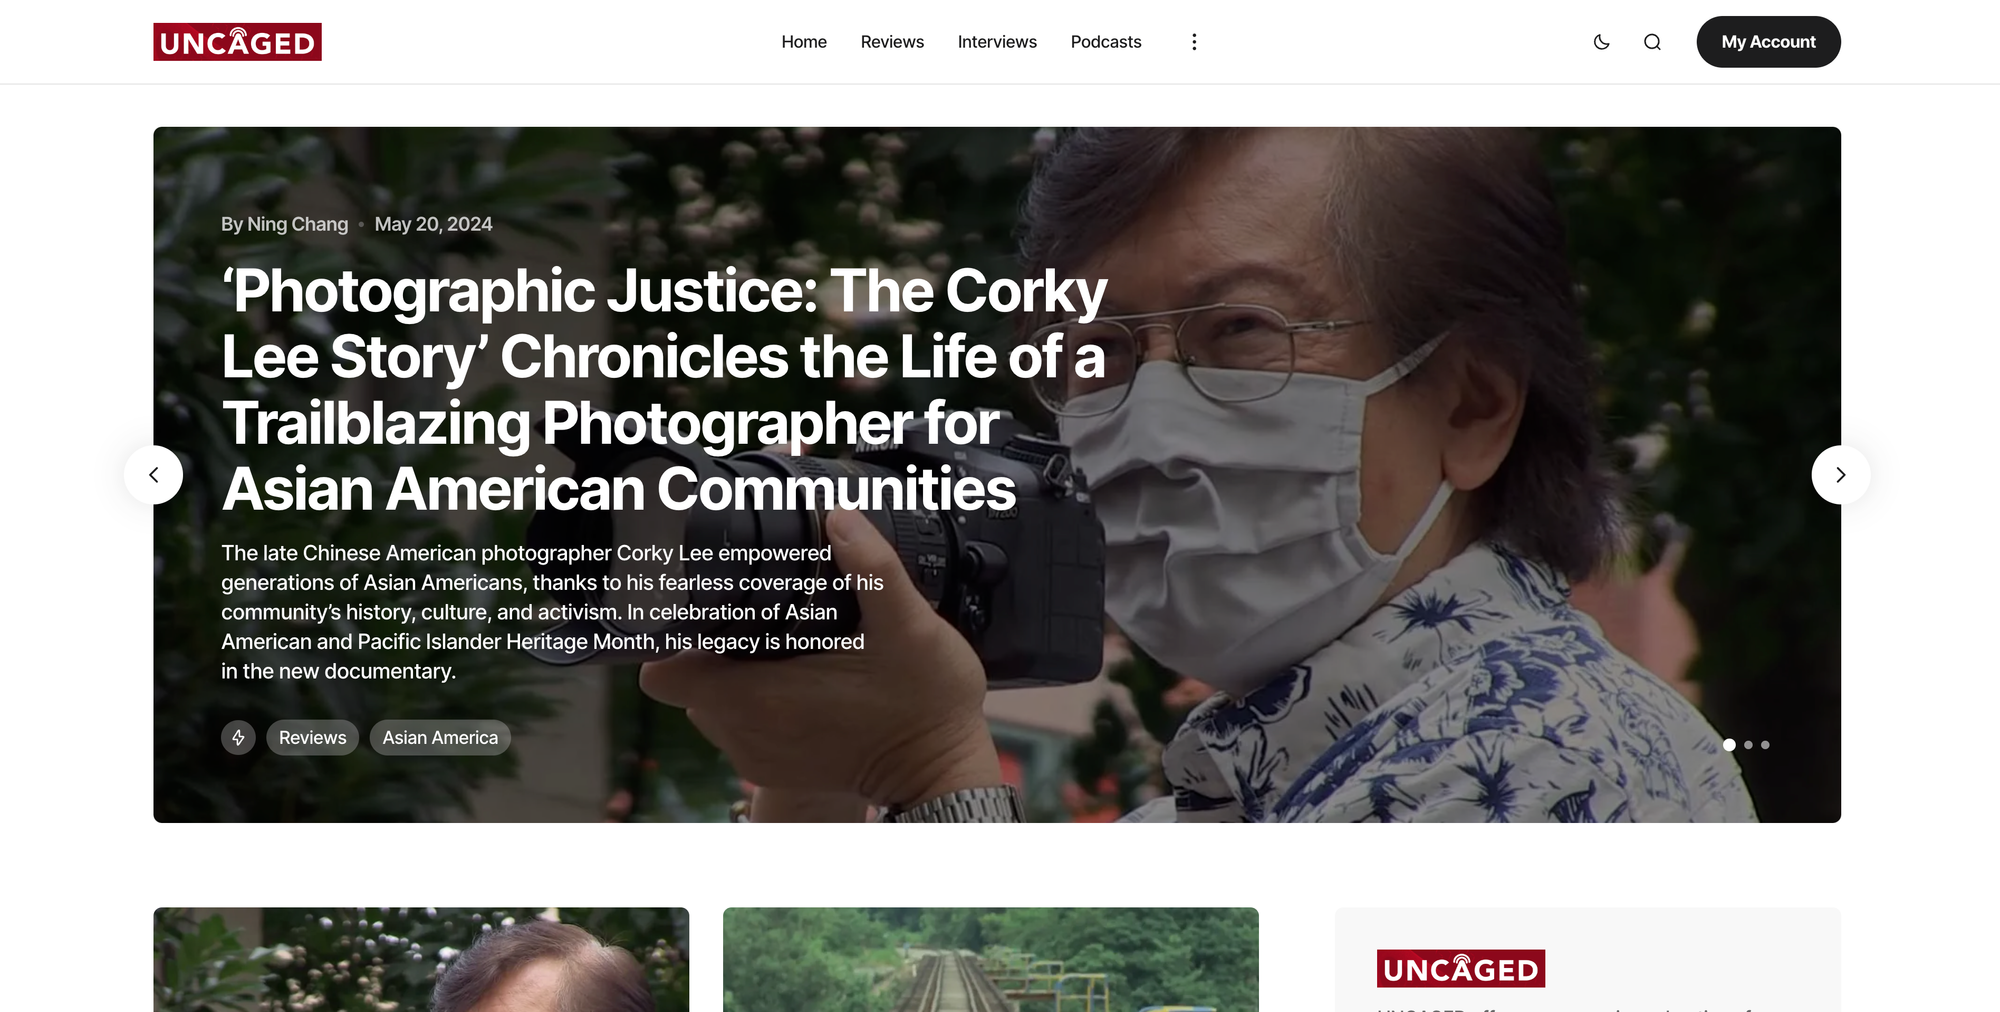Select the first carousel dot indicator
The width and height of the screenshot is (2000, 1012).
(1729, 745)
